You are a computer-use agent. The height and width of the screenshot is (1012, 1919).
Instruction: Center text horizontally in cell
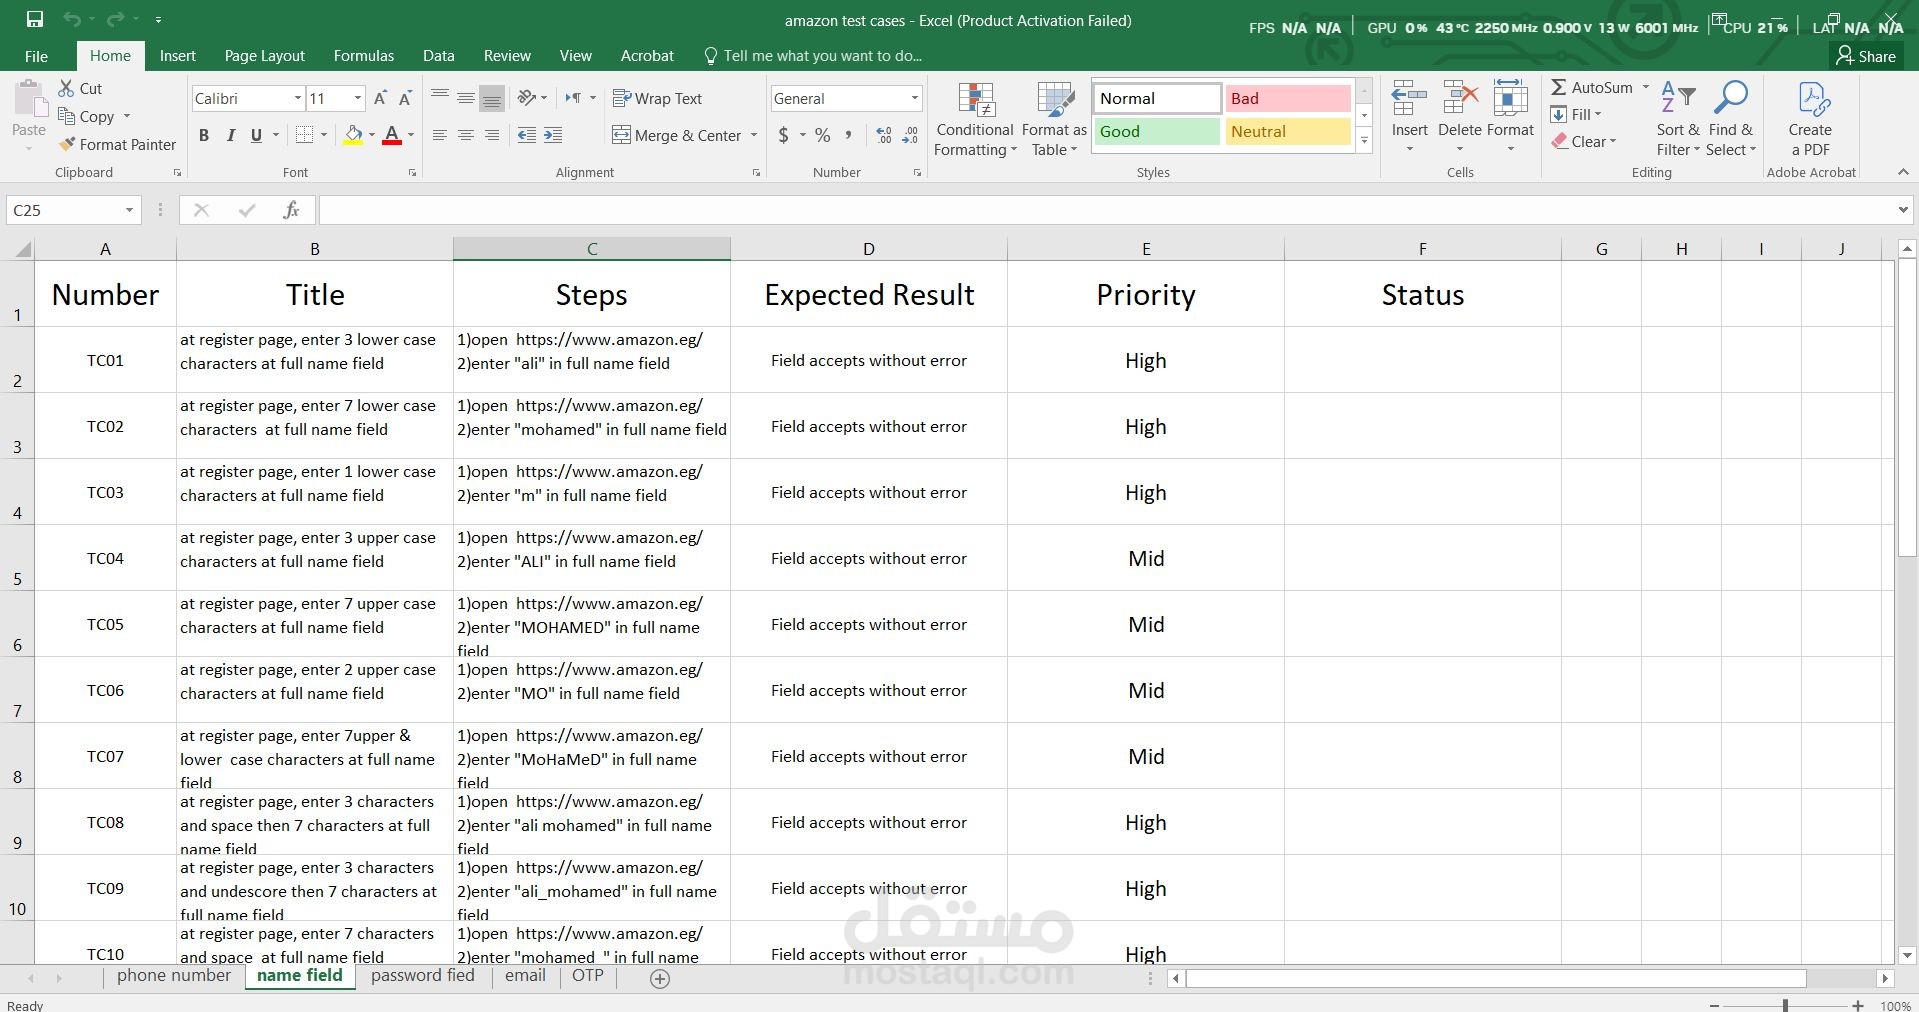(x=466, y=135)
